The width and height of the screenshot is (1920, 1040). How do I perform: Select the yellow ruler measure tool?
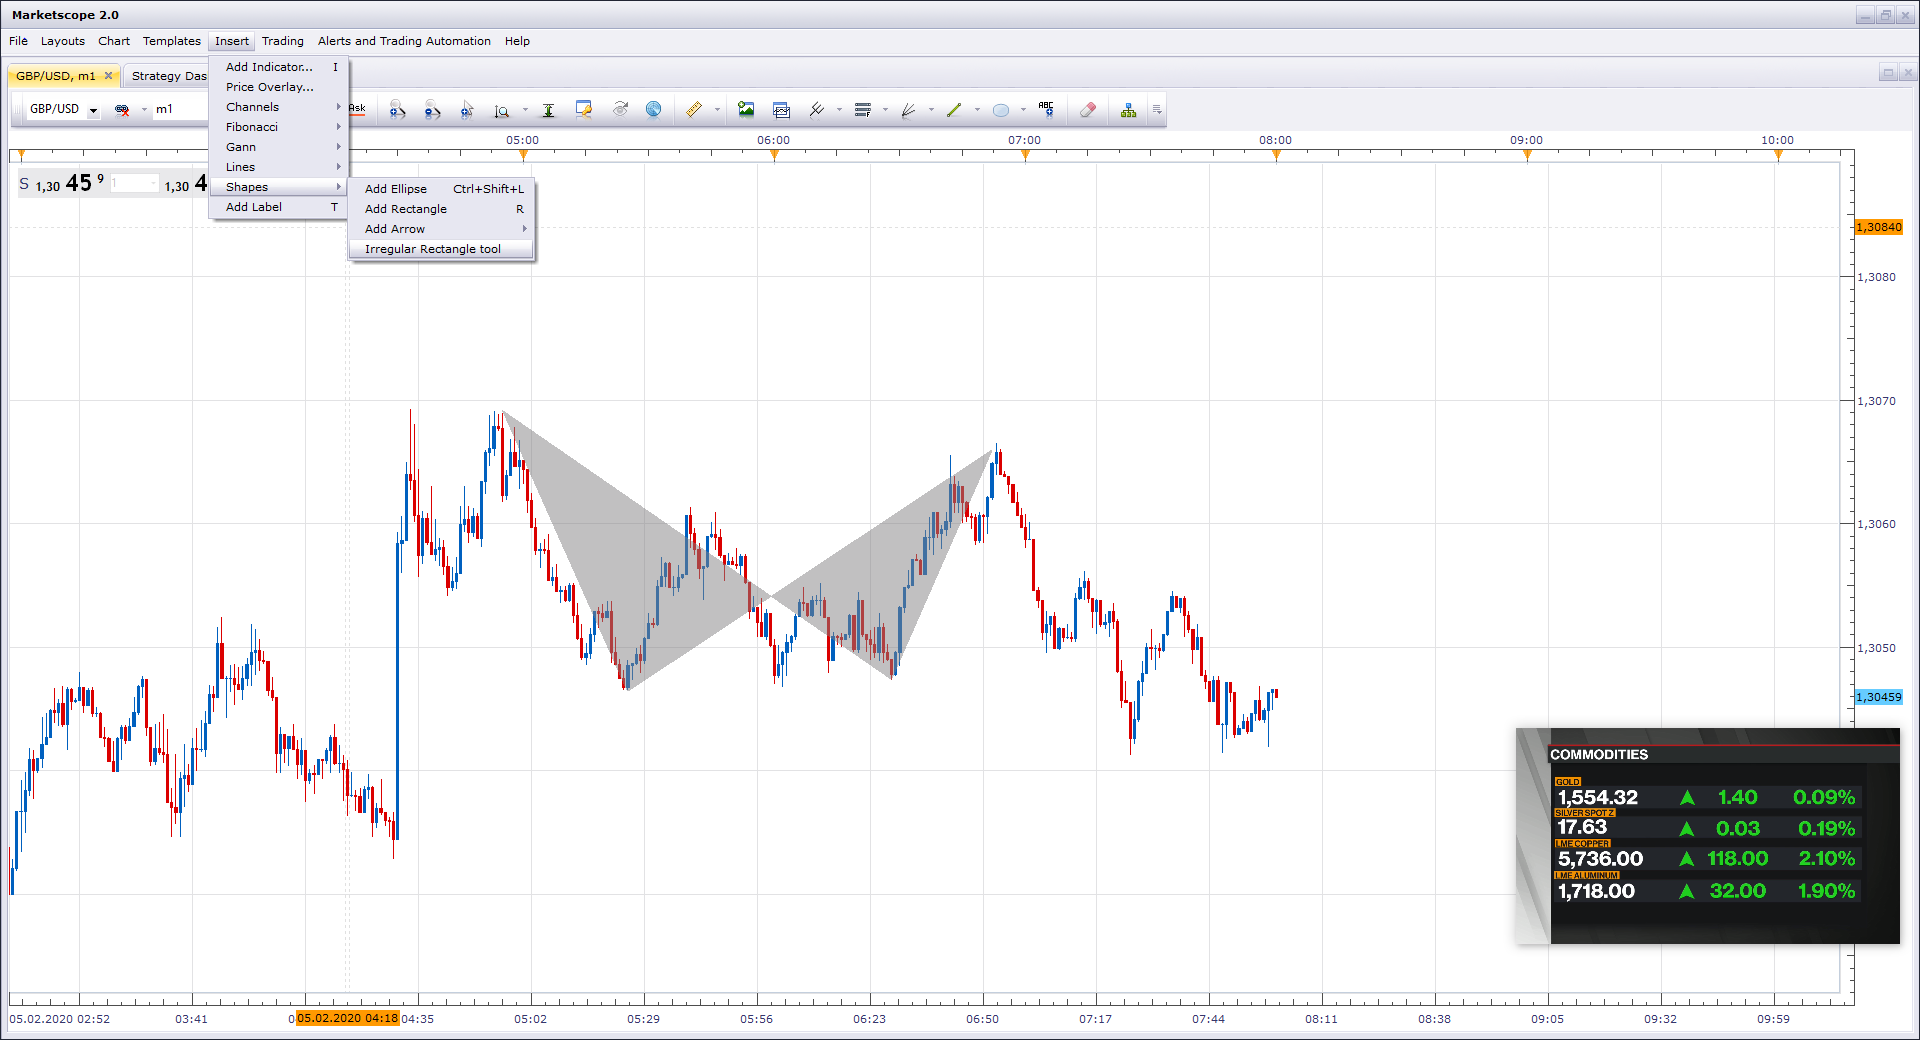point(694,109)
